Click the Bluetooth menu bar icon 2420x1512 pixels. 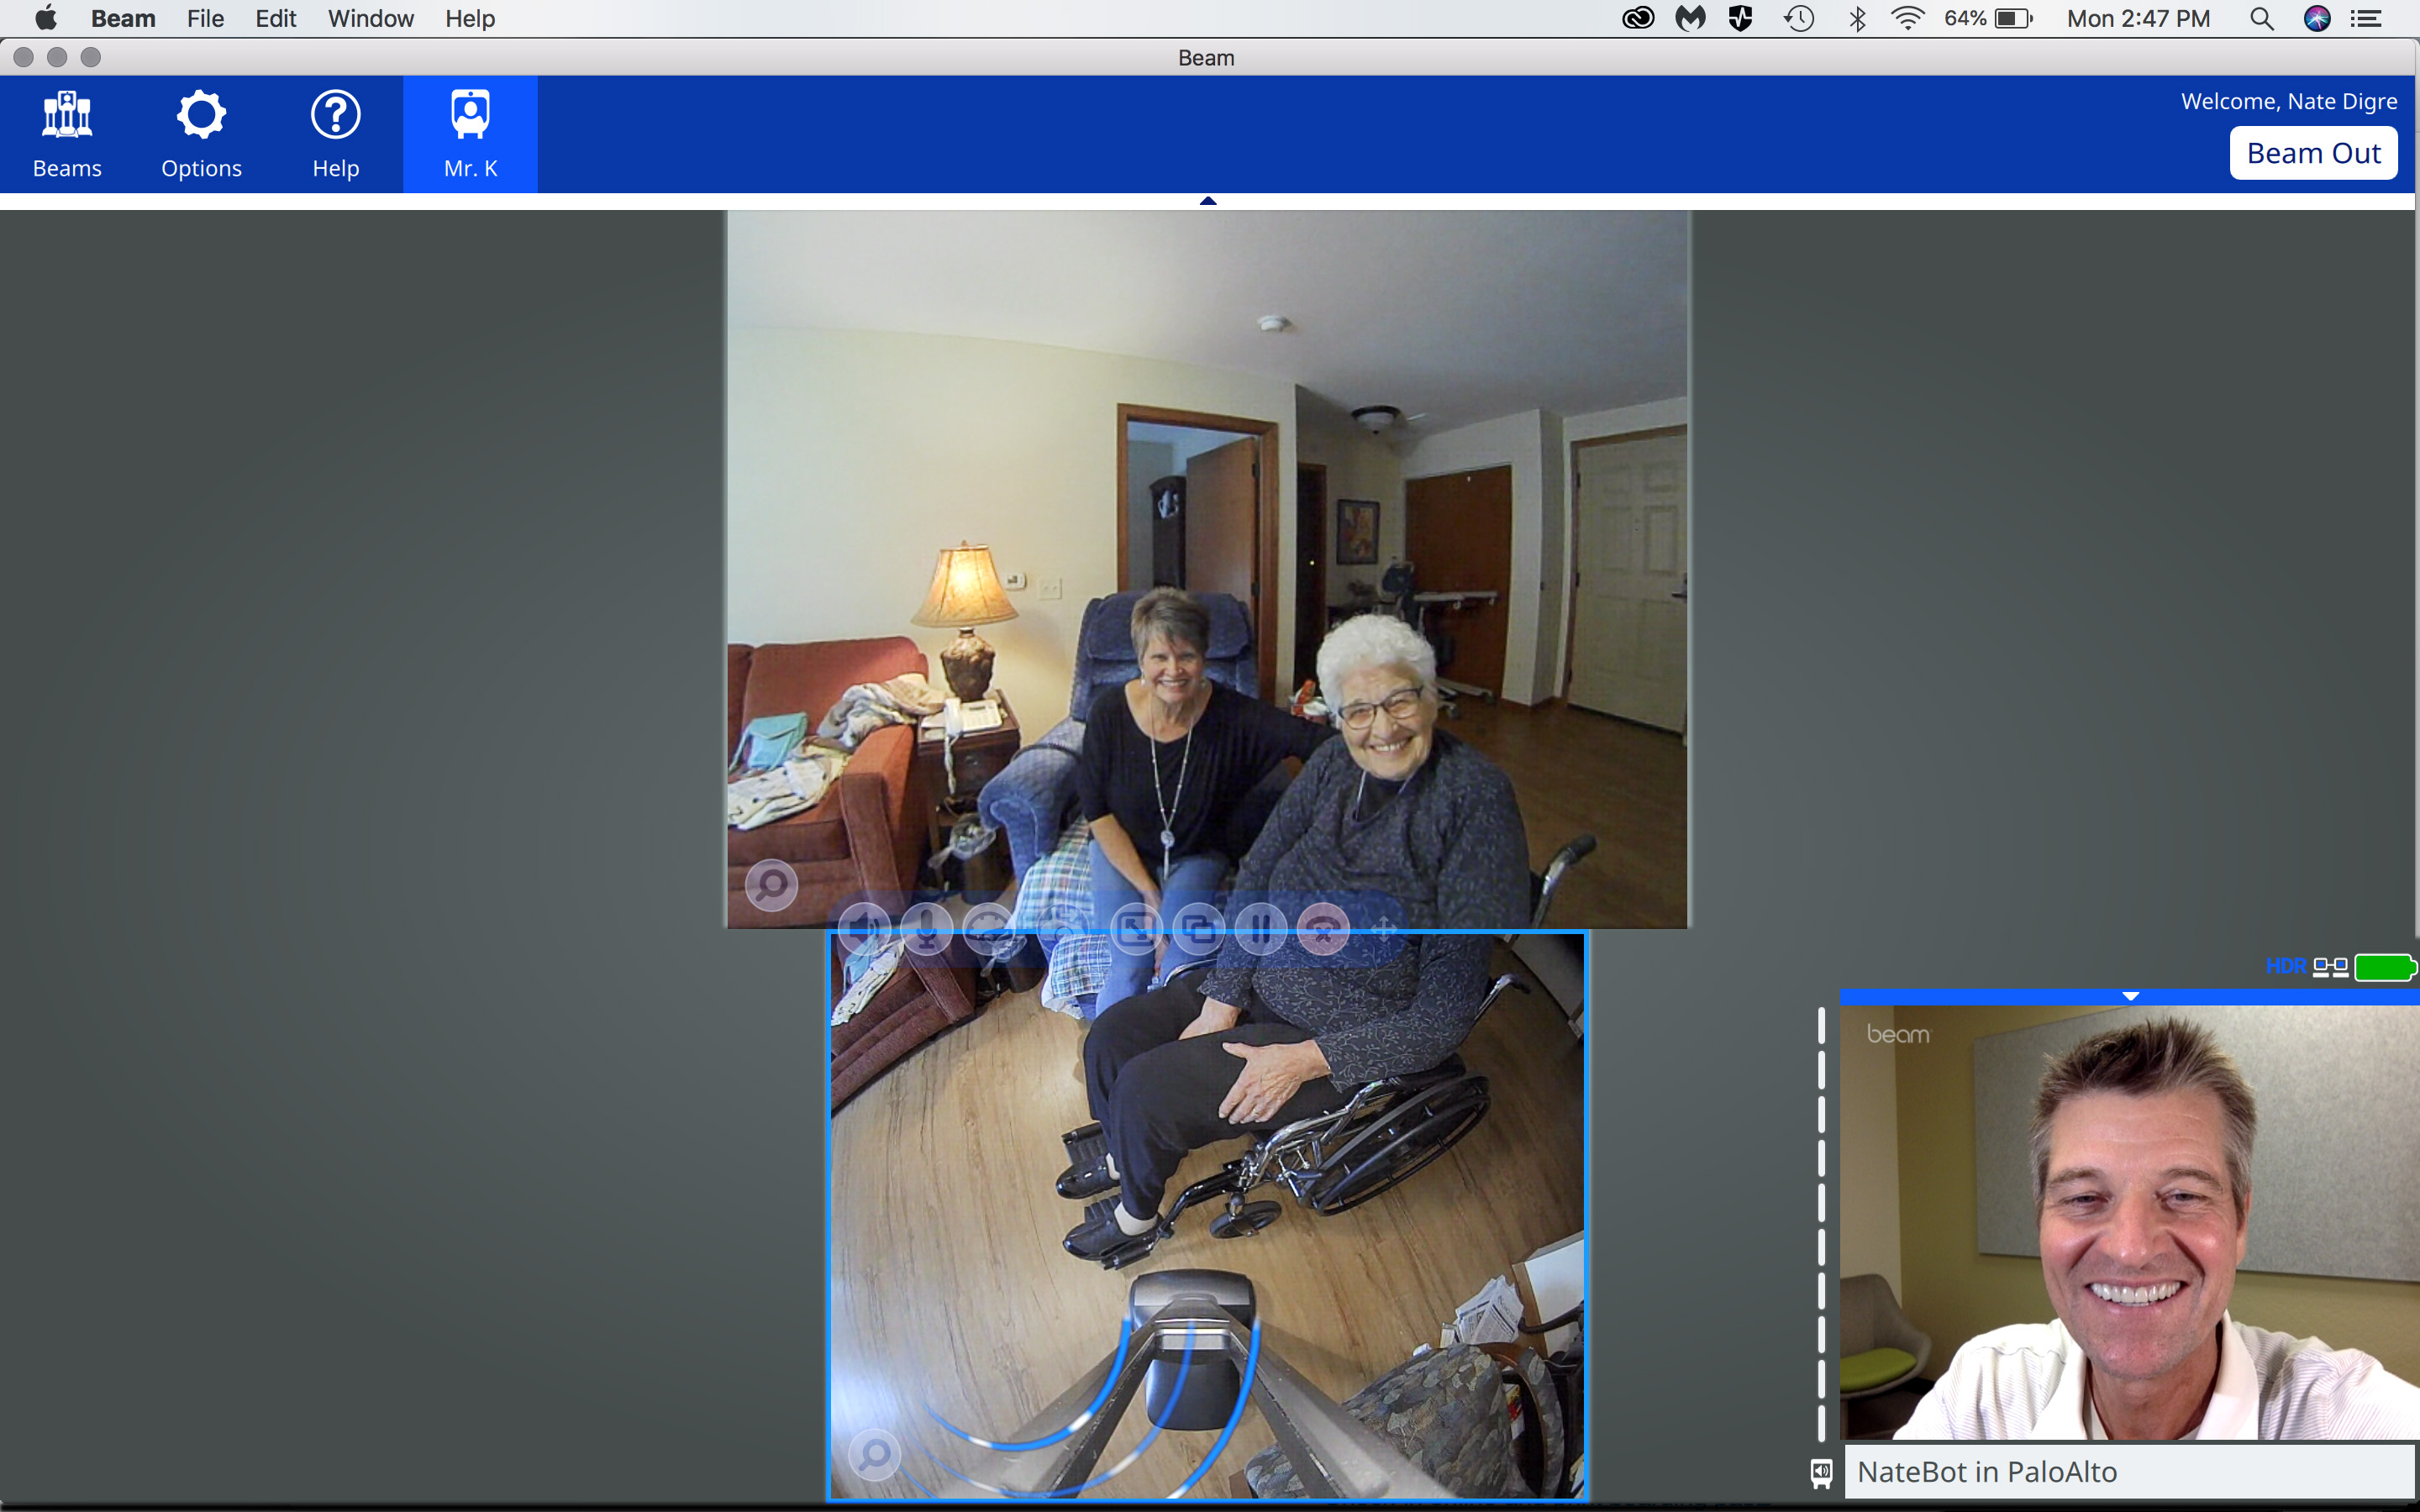tap(1857, 18)
